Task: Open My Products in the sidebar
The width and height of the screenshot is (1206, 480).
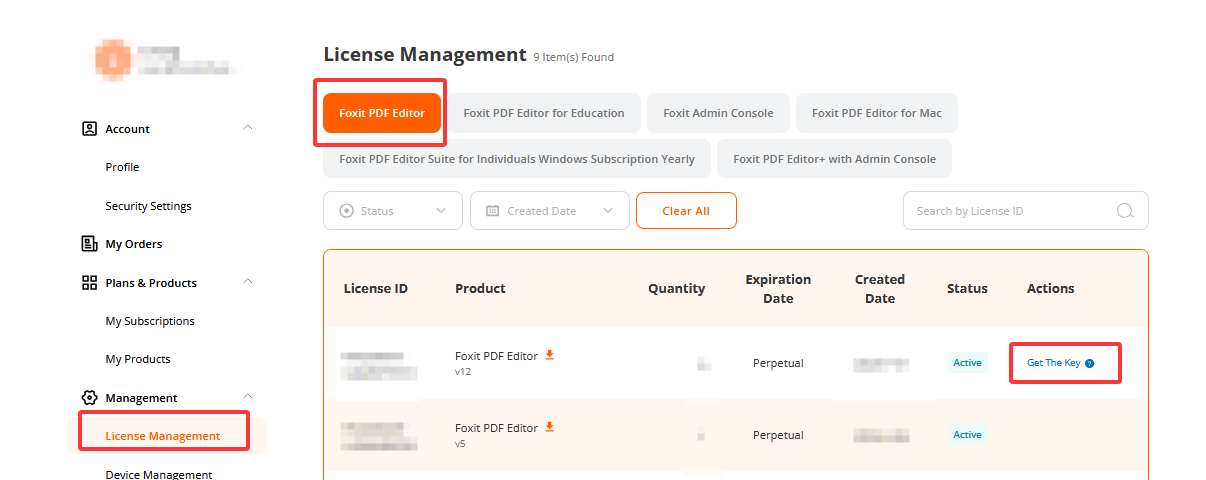Action: coord(138,359)
